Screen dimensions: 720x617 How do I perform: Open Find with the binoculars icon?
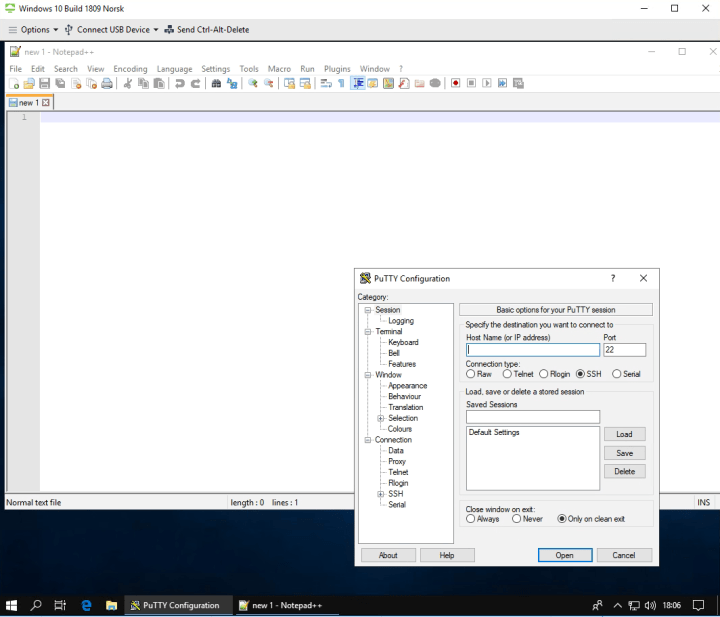pyautogui.click(x=216, y=84)
